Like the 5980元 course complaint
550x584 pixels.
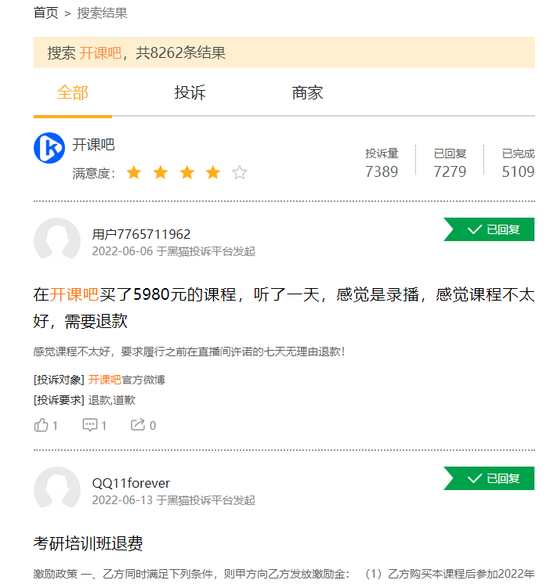coord(45,425)
